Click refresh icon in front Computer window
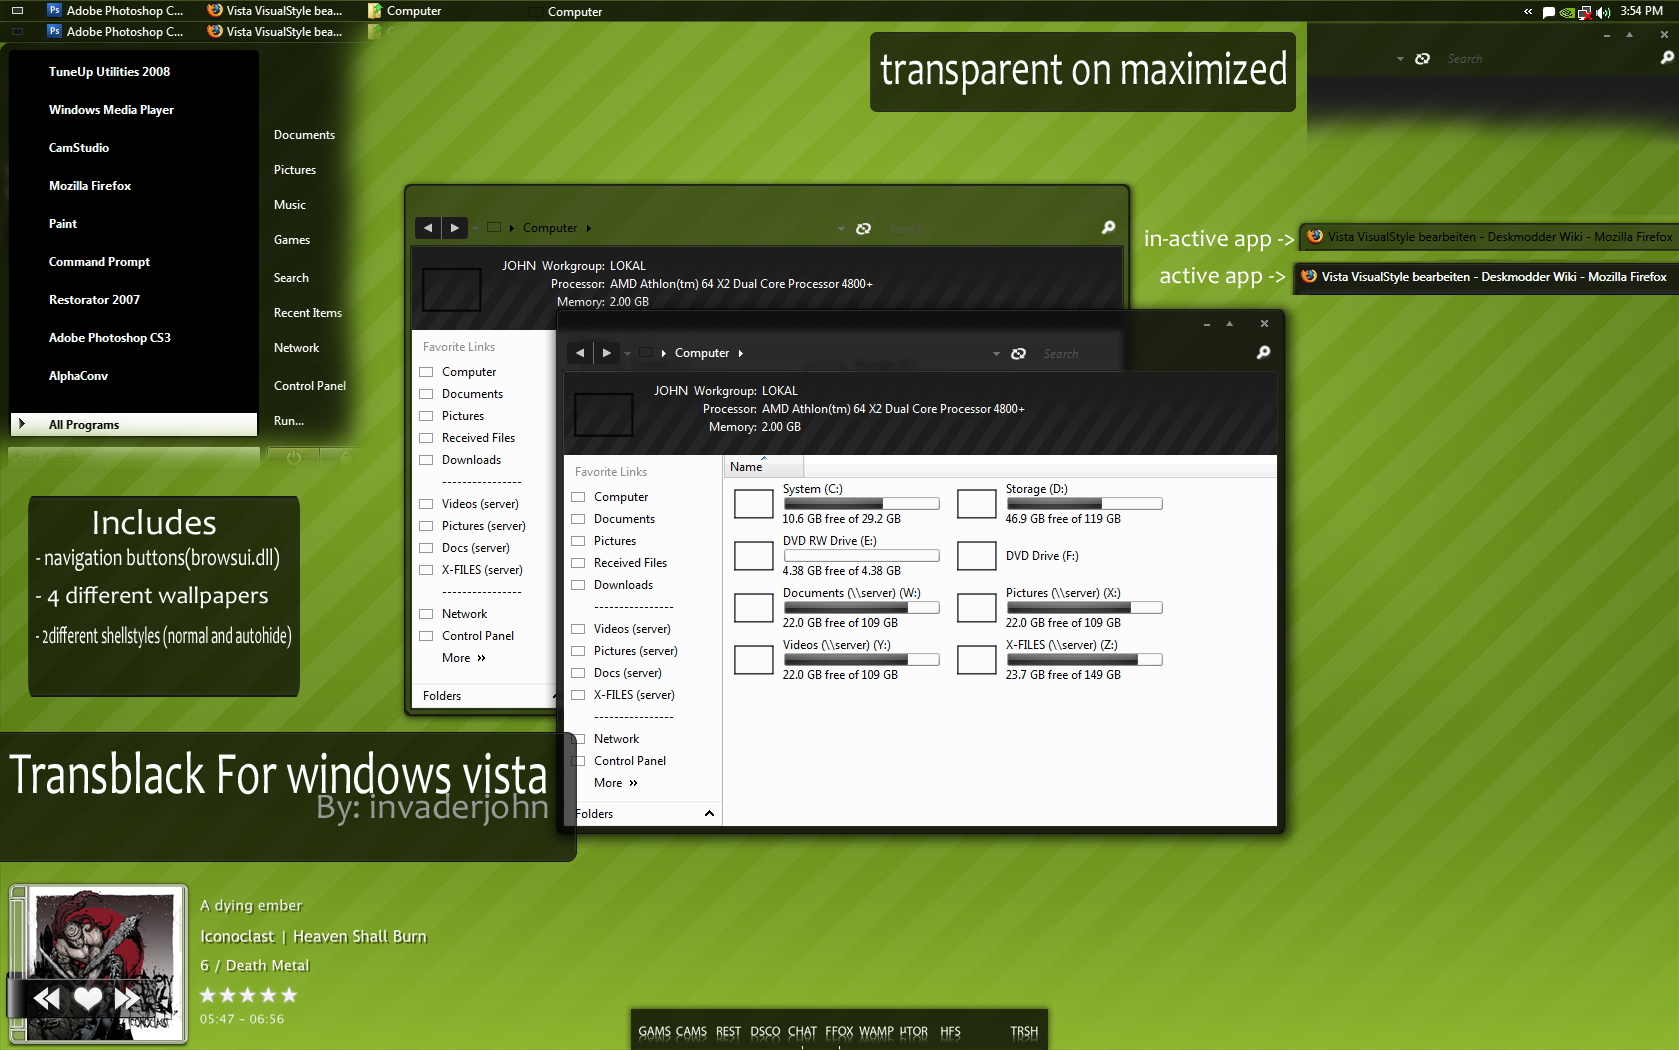 pos(1018,354)
